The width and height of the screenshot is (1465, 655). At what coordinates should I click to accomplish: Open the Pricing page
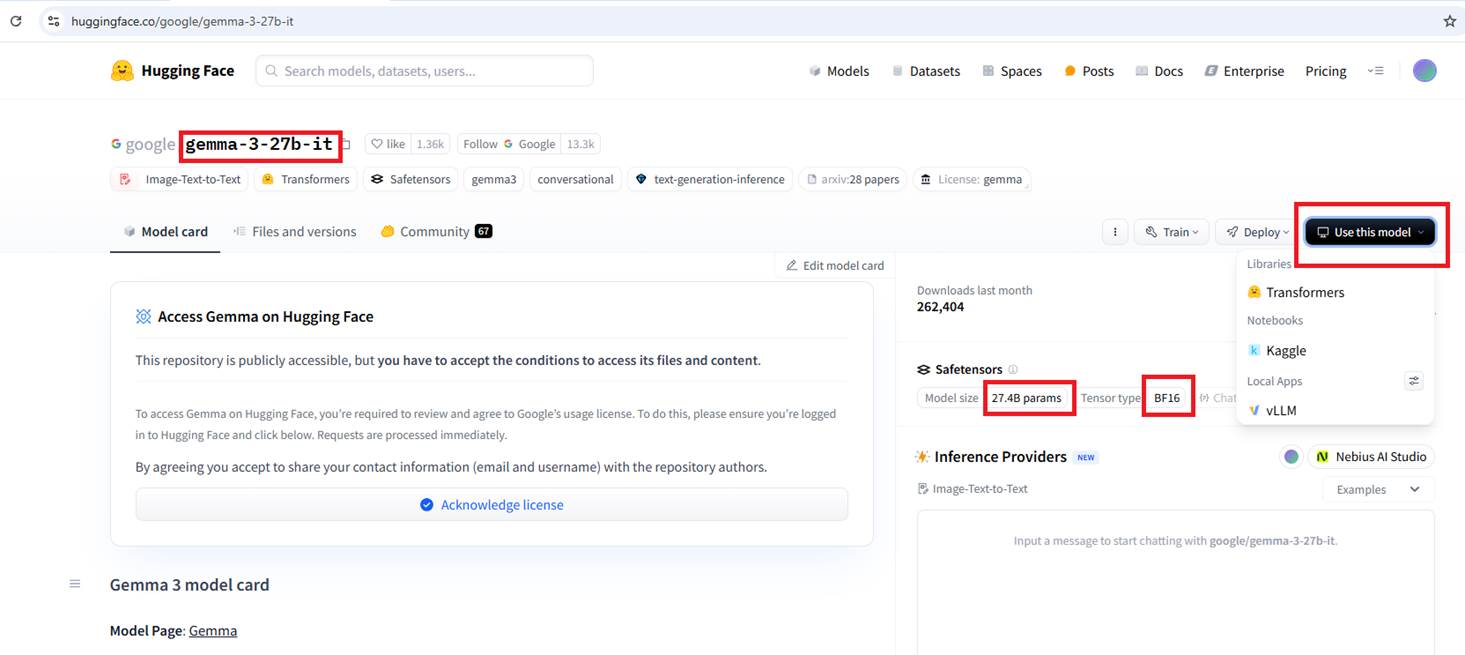click(1326, 71)
